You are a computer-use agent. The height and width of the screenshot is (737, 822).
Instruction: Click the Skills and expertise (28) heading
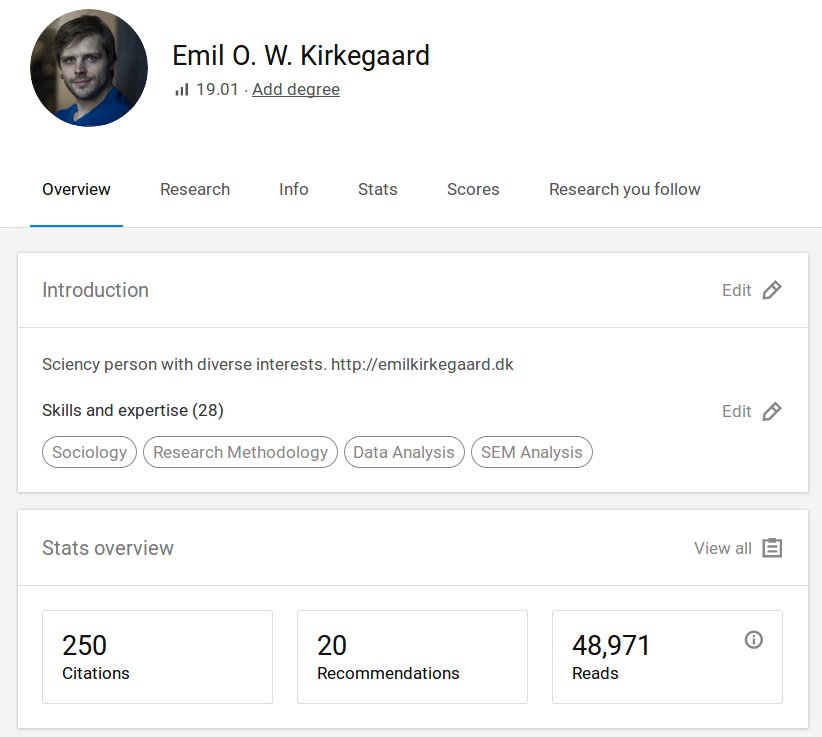click(133, 410)
